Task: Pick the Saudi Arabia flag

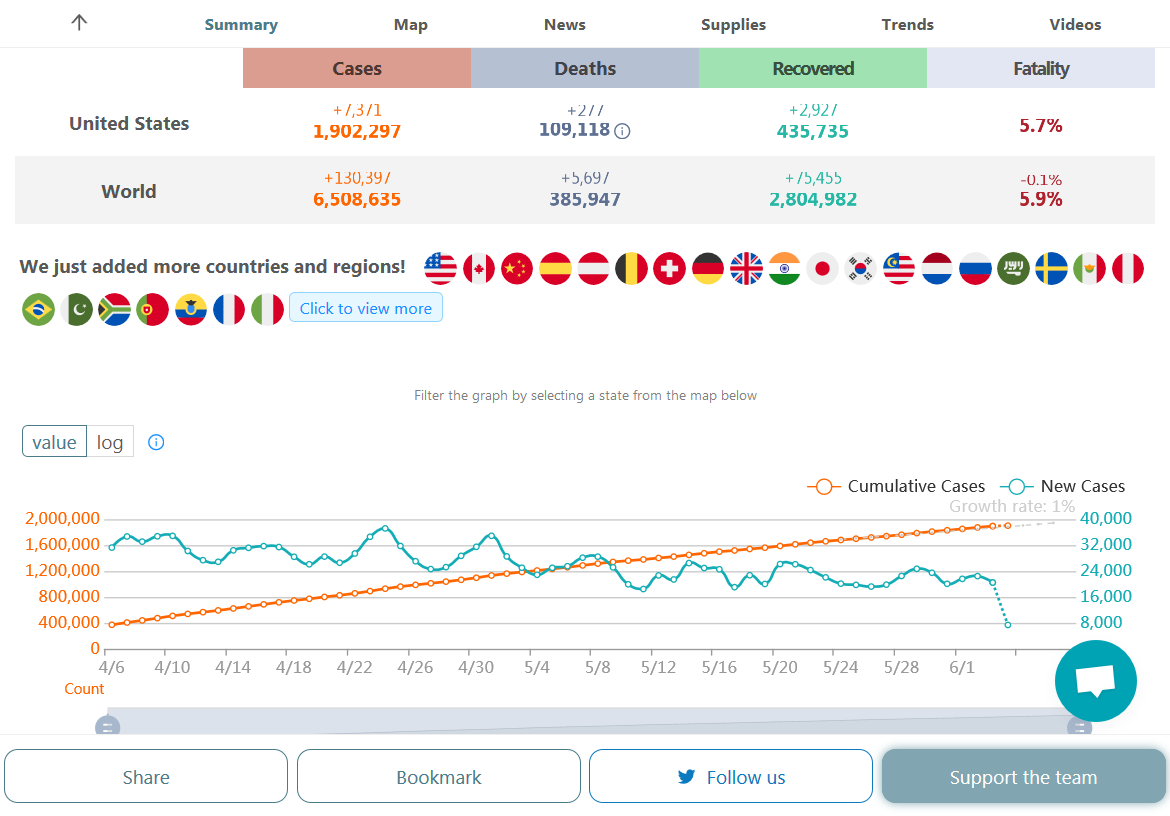Action: [x=1013, y=268]
